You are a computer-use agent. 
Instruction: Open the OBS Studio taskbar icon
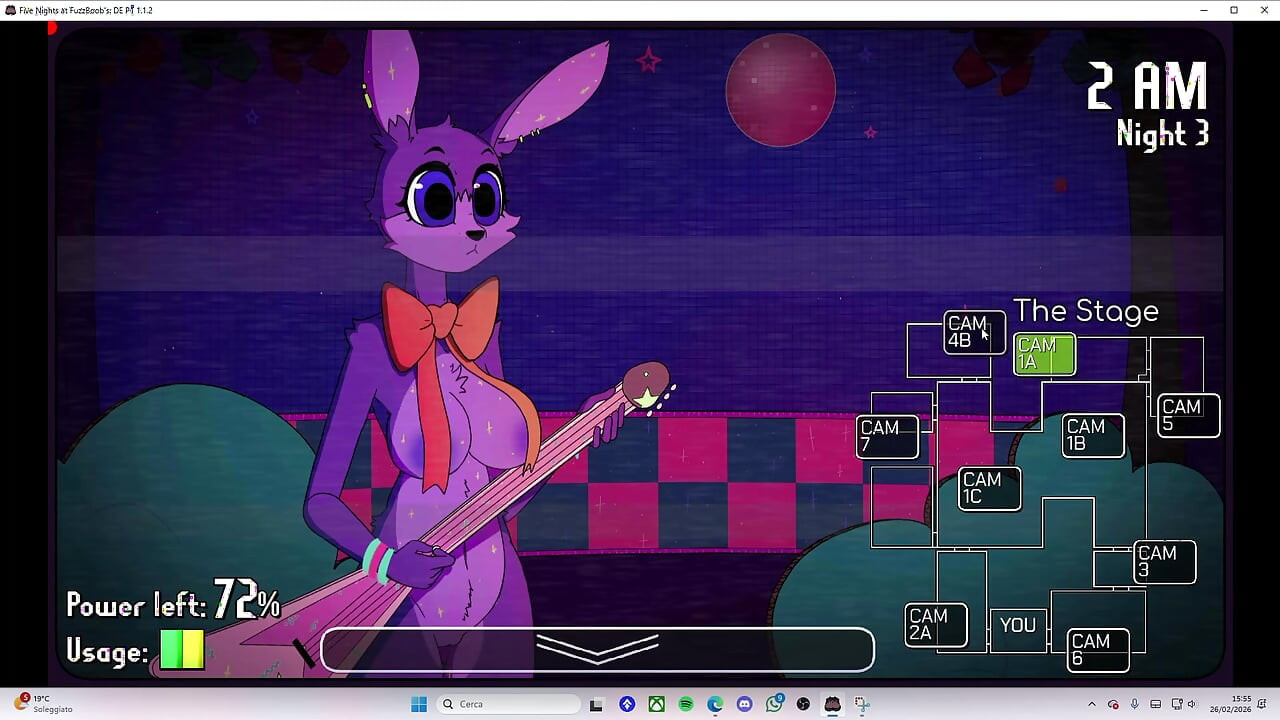point(803,704)
